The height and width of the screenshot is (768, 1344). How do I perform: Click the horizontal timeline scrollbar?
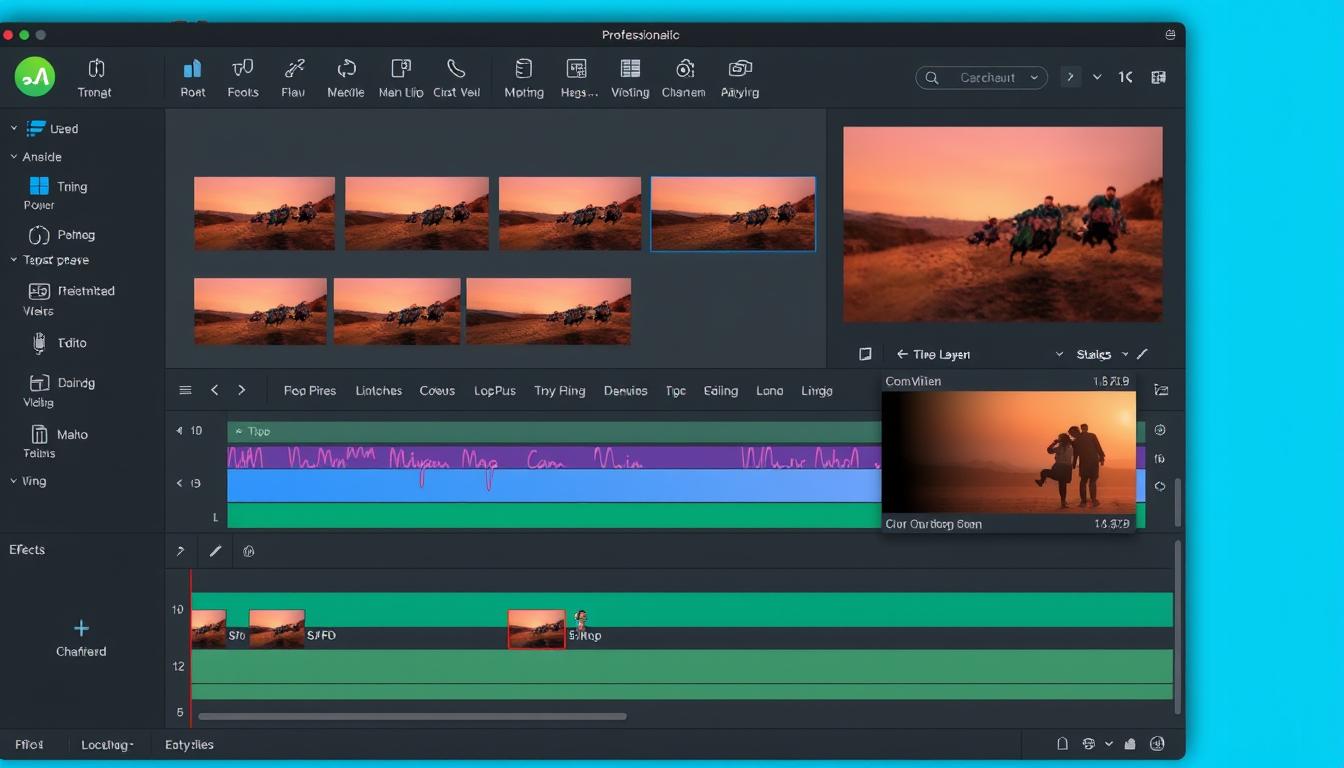tap(412, 716)
